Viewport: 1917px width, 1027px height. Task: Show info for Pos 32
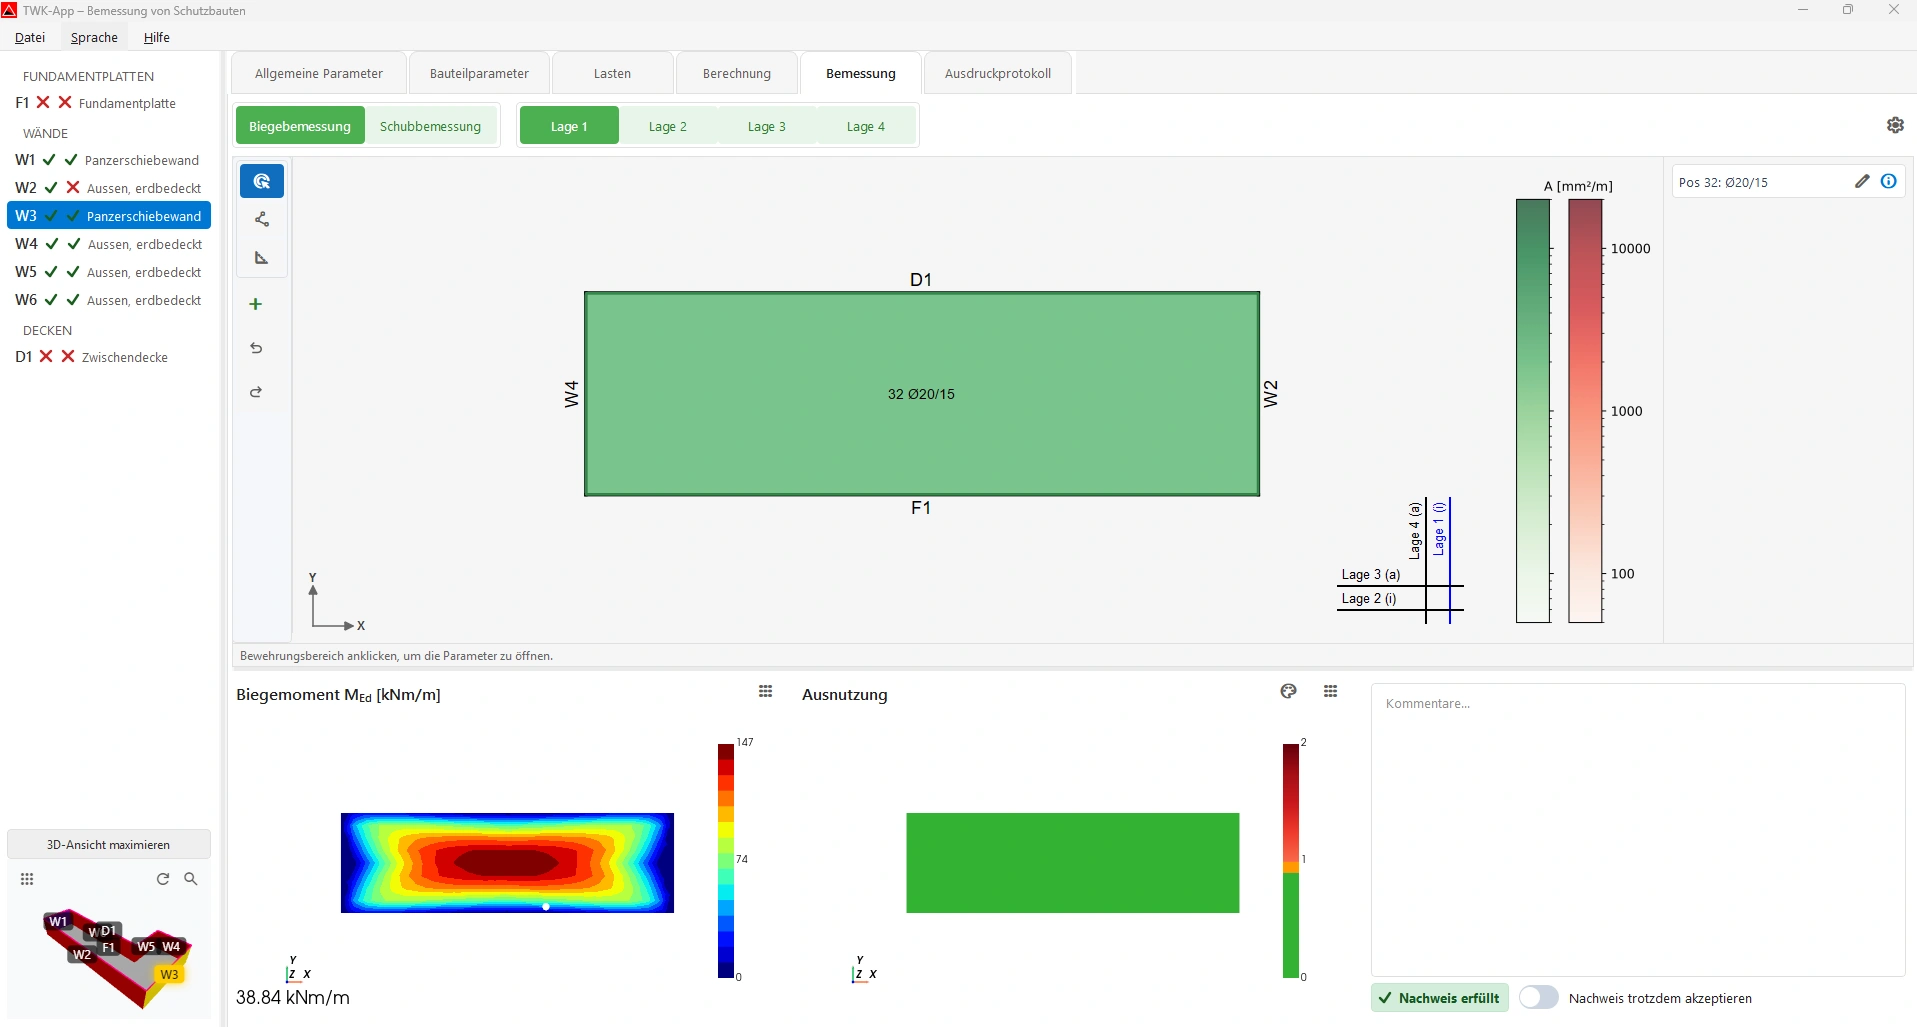1889,181
